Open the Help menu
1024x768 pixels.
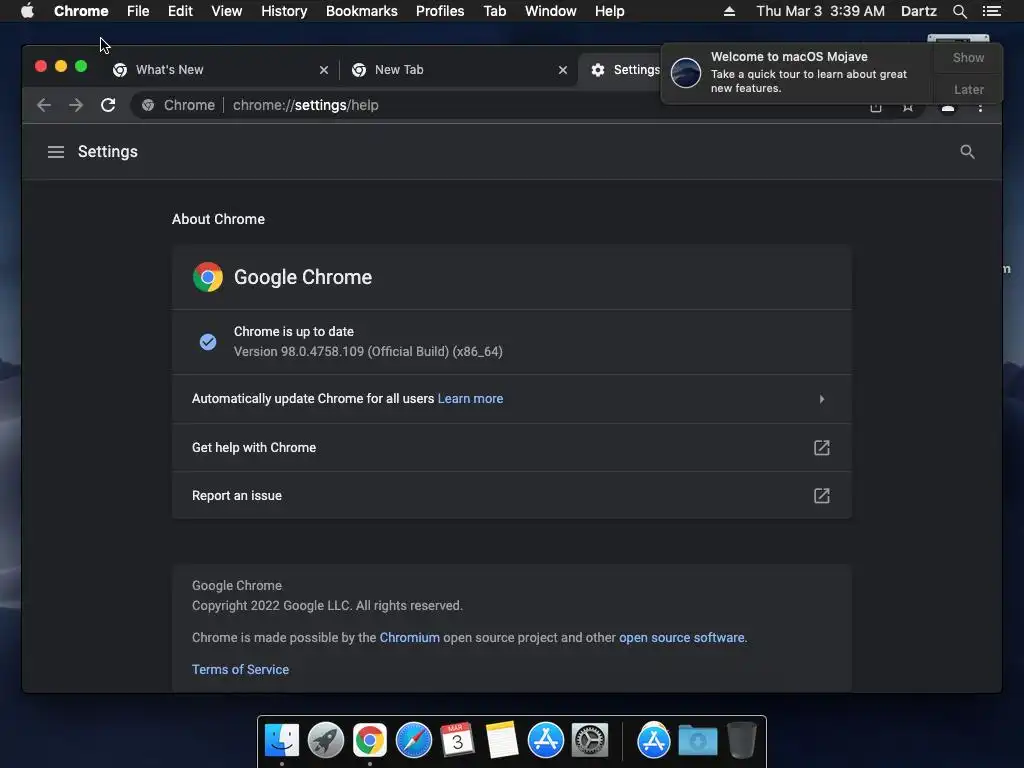(609, 11)
